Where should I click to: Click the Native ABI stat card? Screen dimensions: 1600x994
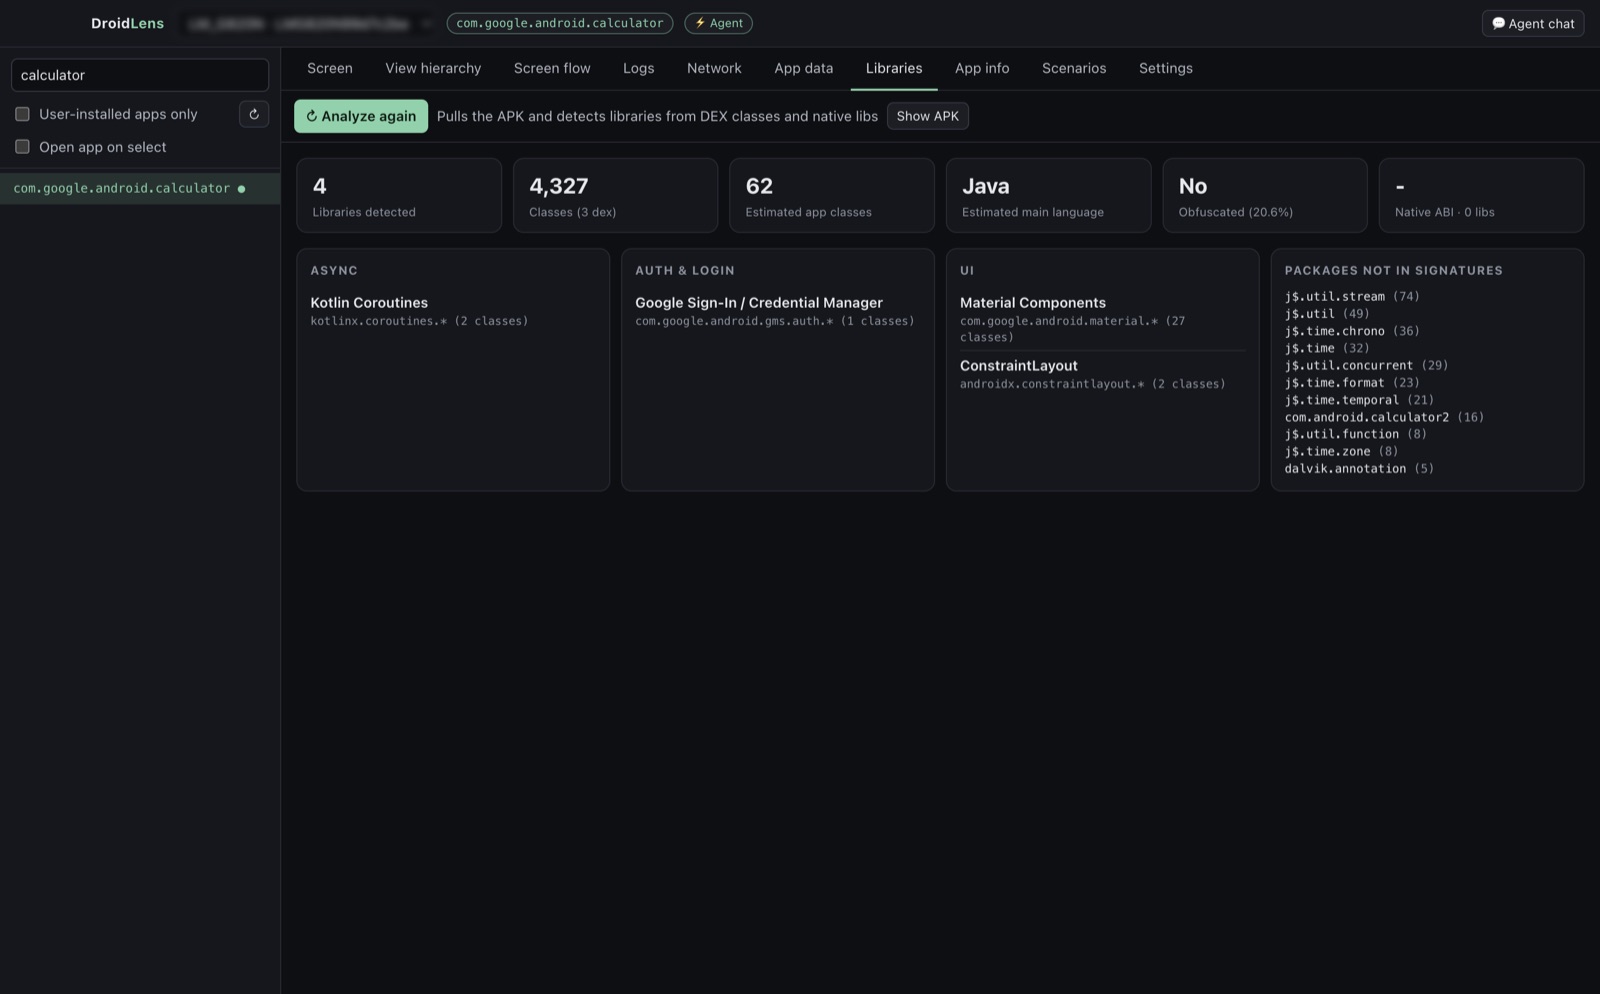coord(1481,195)
